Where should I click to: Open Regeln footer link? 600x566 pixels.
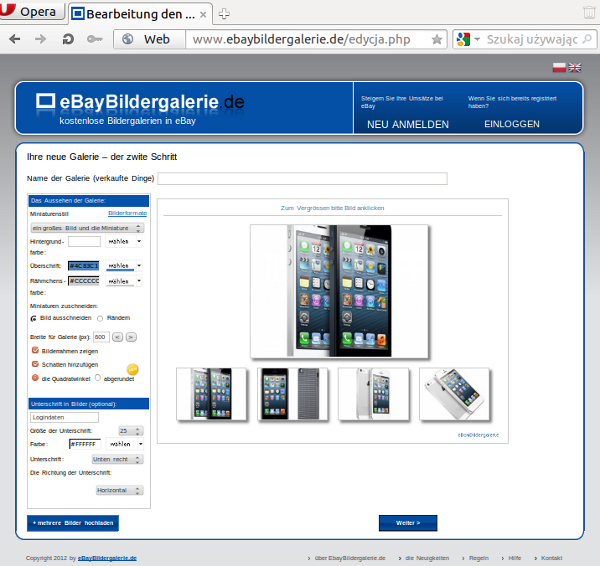point(479,558)
